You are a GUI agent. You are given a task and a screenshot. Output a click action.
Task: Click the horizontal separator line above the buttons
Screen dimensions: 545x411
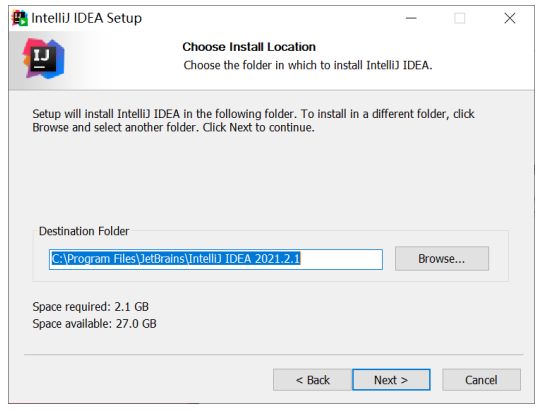pyautogui.click(x=274, y=355)
